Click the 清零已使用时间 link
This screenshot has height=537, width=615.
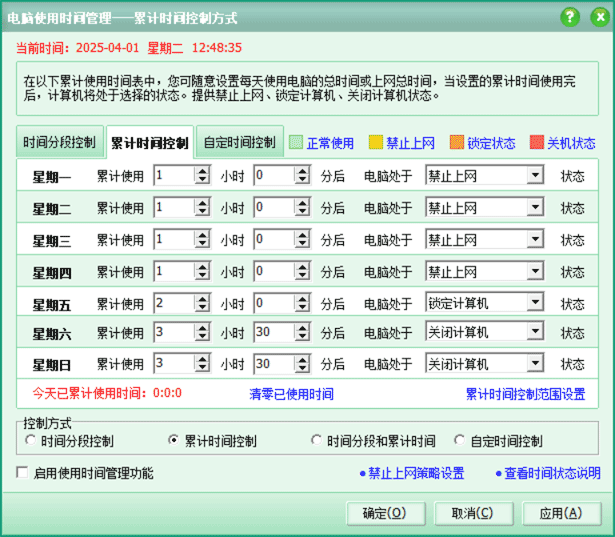tap(291, 394)
